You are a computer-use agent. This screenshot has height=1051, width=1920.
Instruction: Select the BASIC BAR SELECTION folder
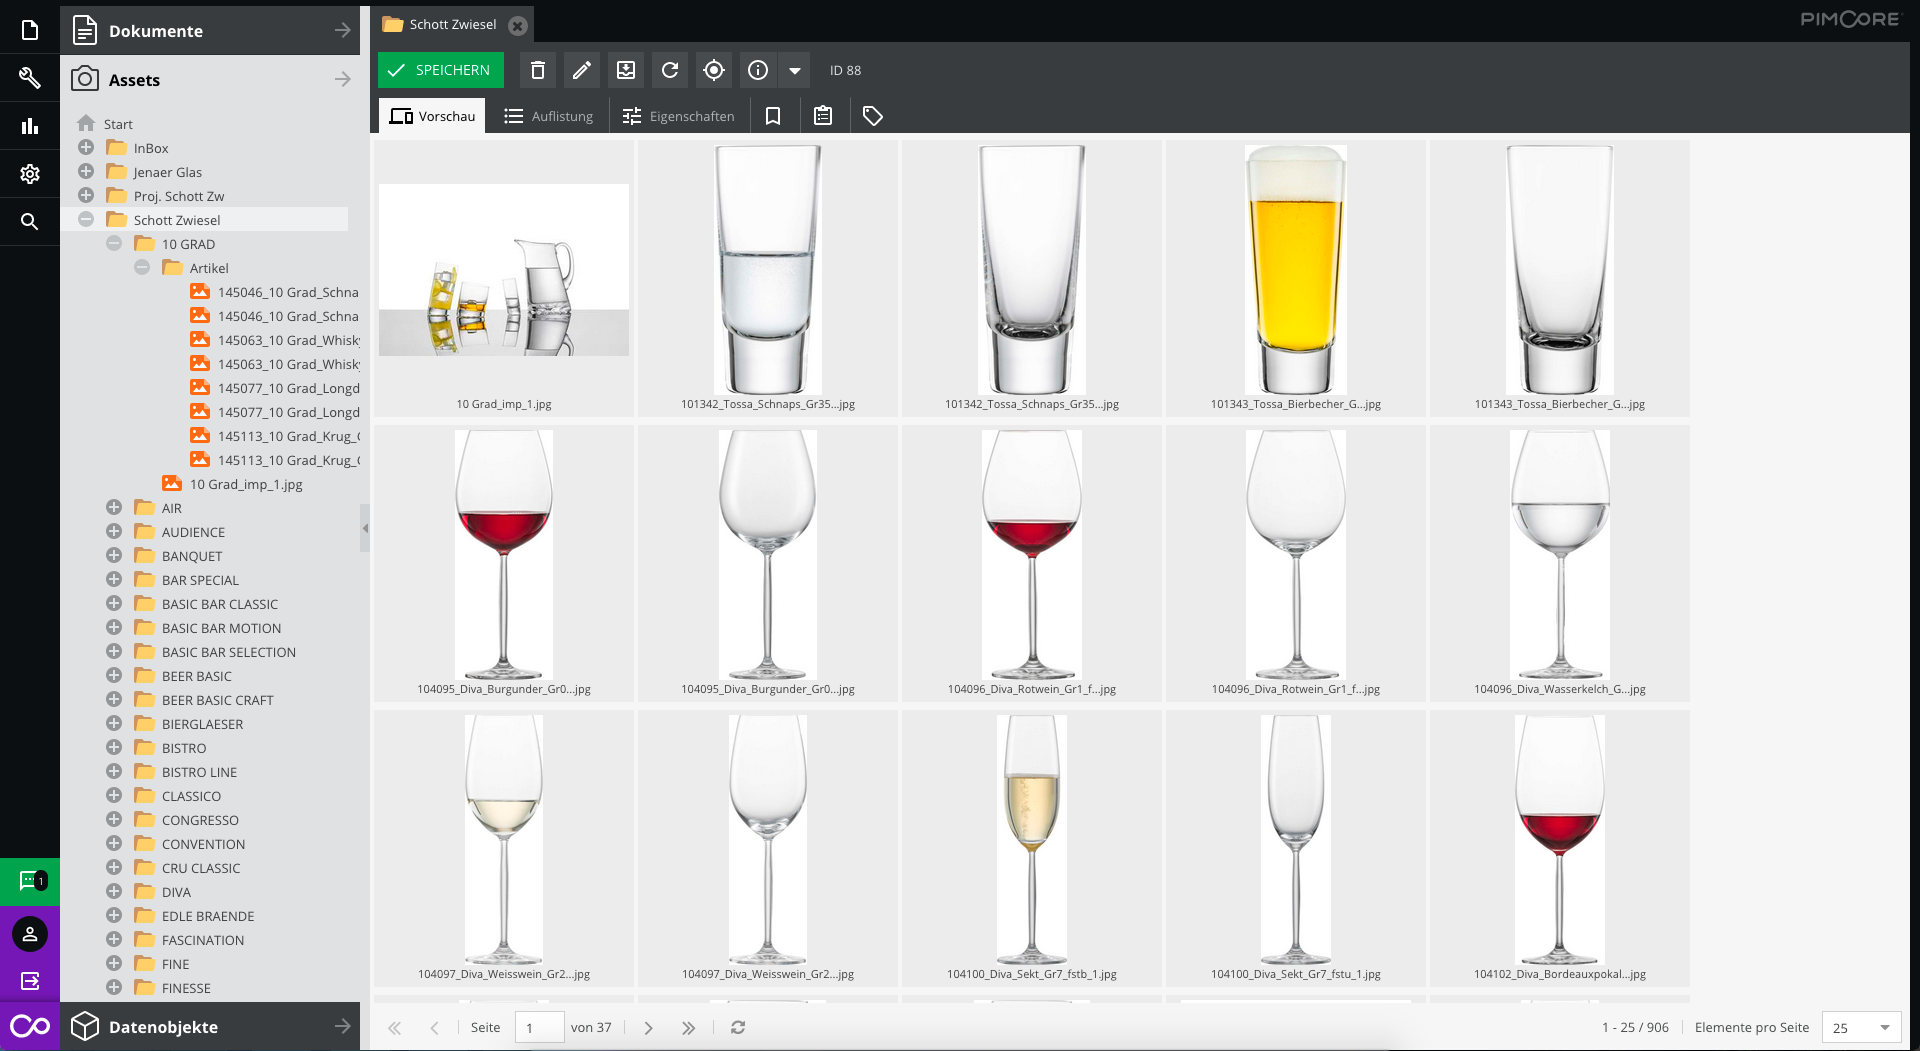228,652
